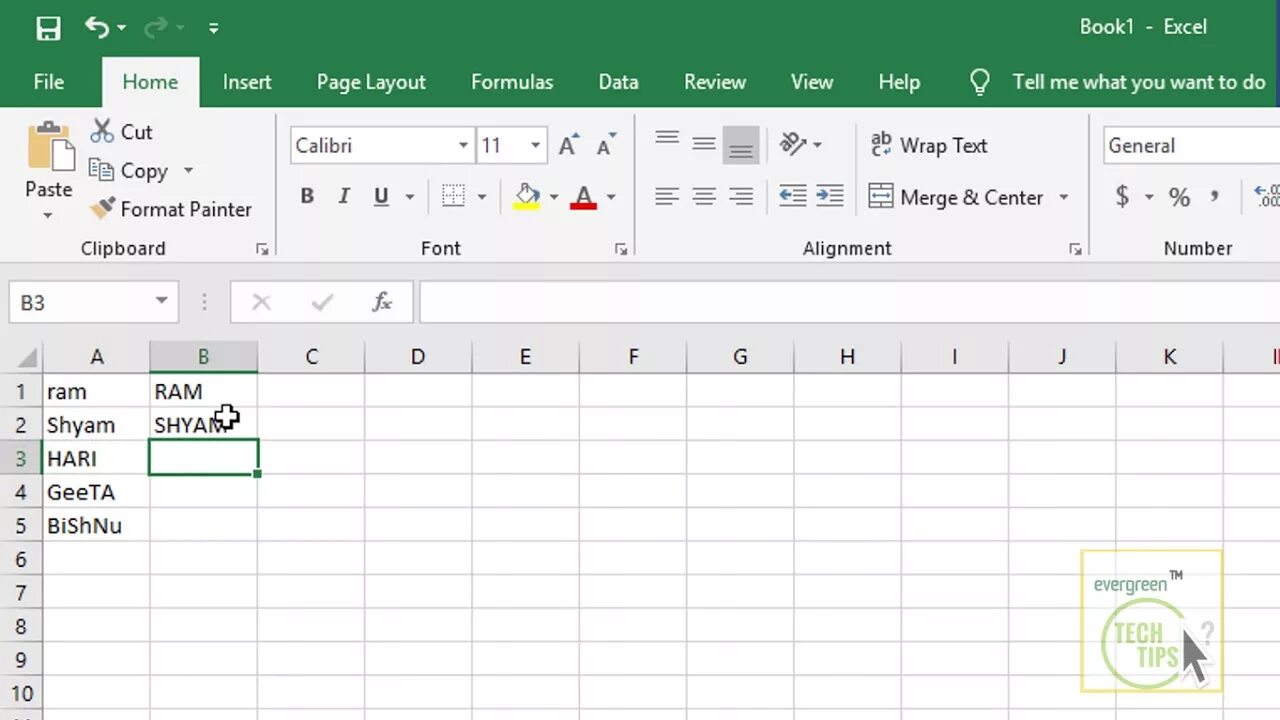This screenshot has width=1280, height=720.
Task: Click the Save icon in title bar
Action: tap(48, 28)
